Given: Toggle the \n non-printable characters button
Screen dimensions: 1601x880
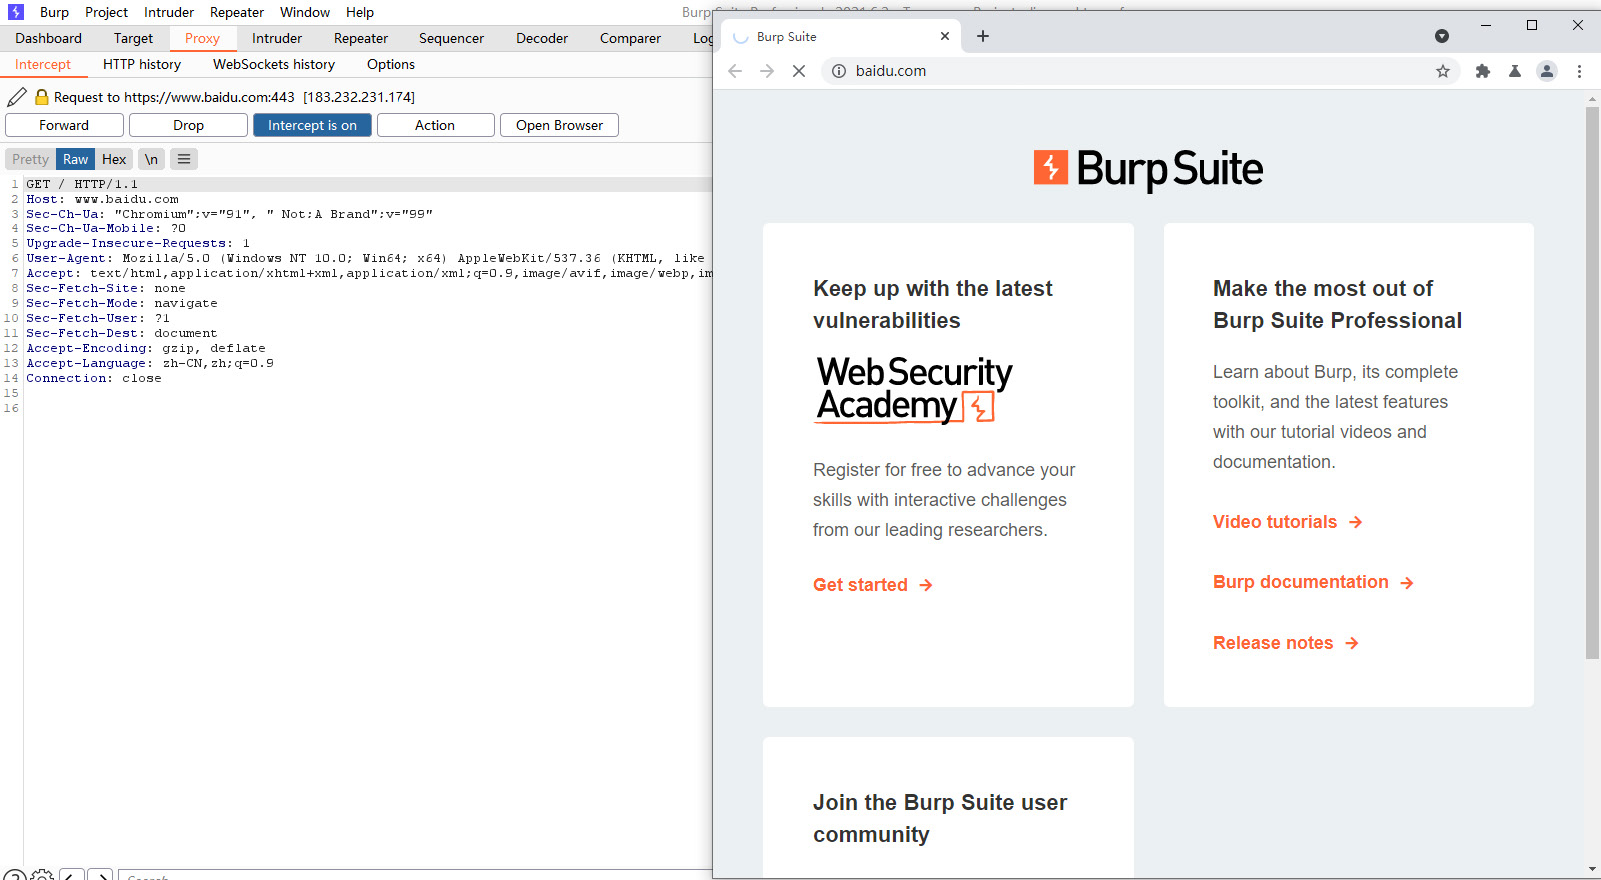Looking at the screenshot, I should click(151, 159).
